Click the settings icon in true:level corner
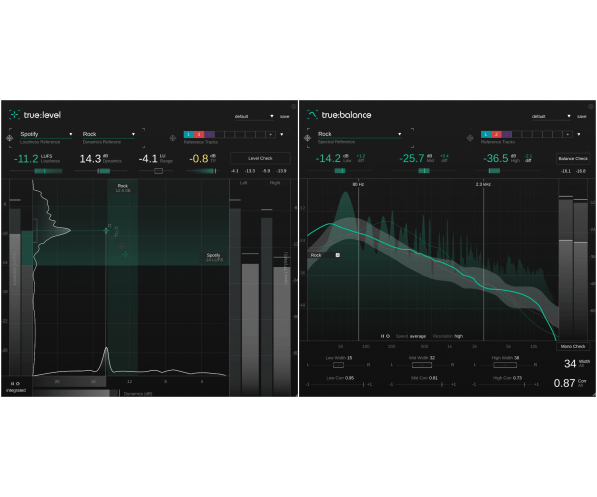 (x=294, y=106)
